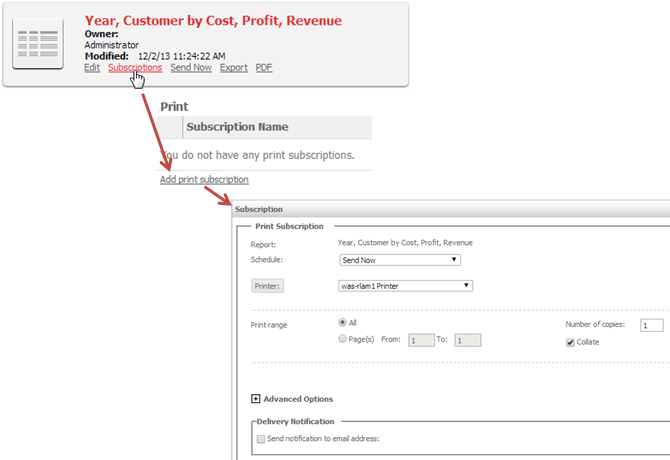The width and height of the screenshot is (670, 460).
Task: Click the From page input field
Action: pyautogui.click(x=421, y=340)
